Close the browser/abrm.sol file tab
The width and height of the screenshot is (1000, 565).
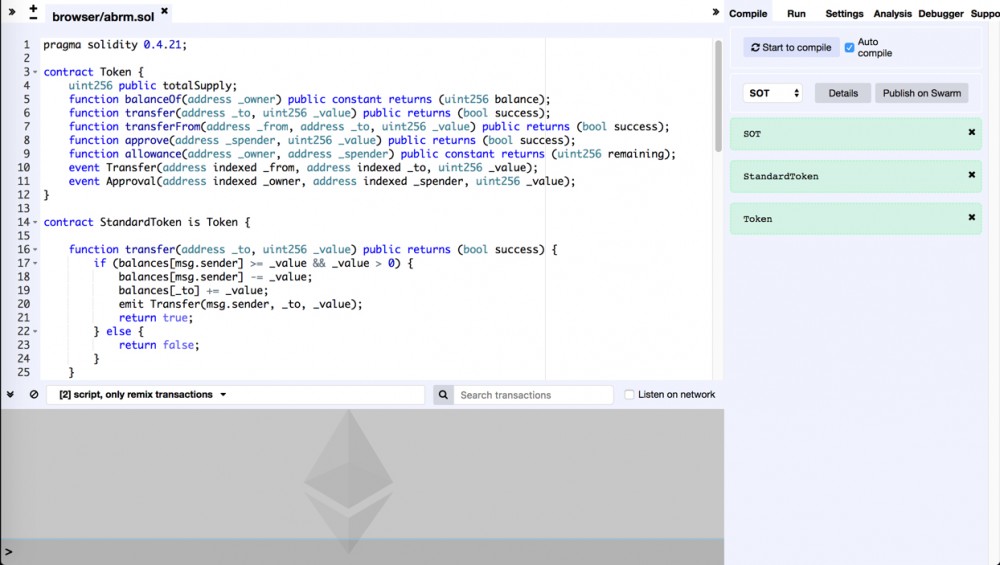pos(165,11)
